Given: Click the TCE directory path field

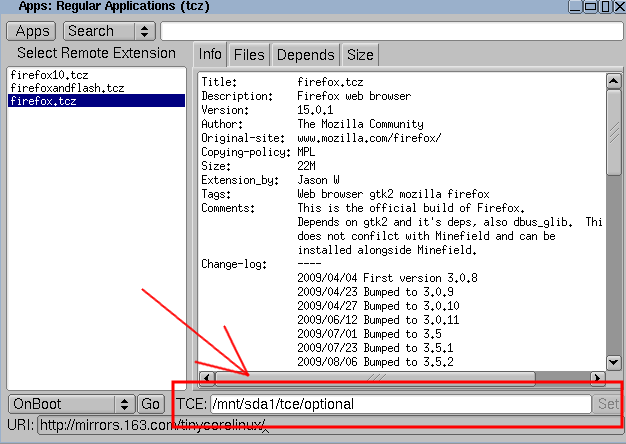Looking at the screenshot, I should [x=400, y=404].
